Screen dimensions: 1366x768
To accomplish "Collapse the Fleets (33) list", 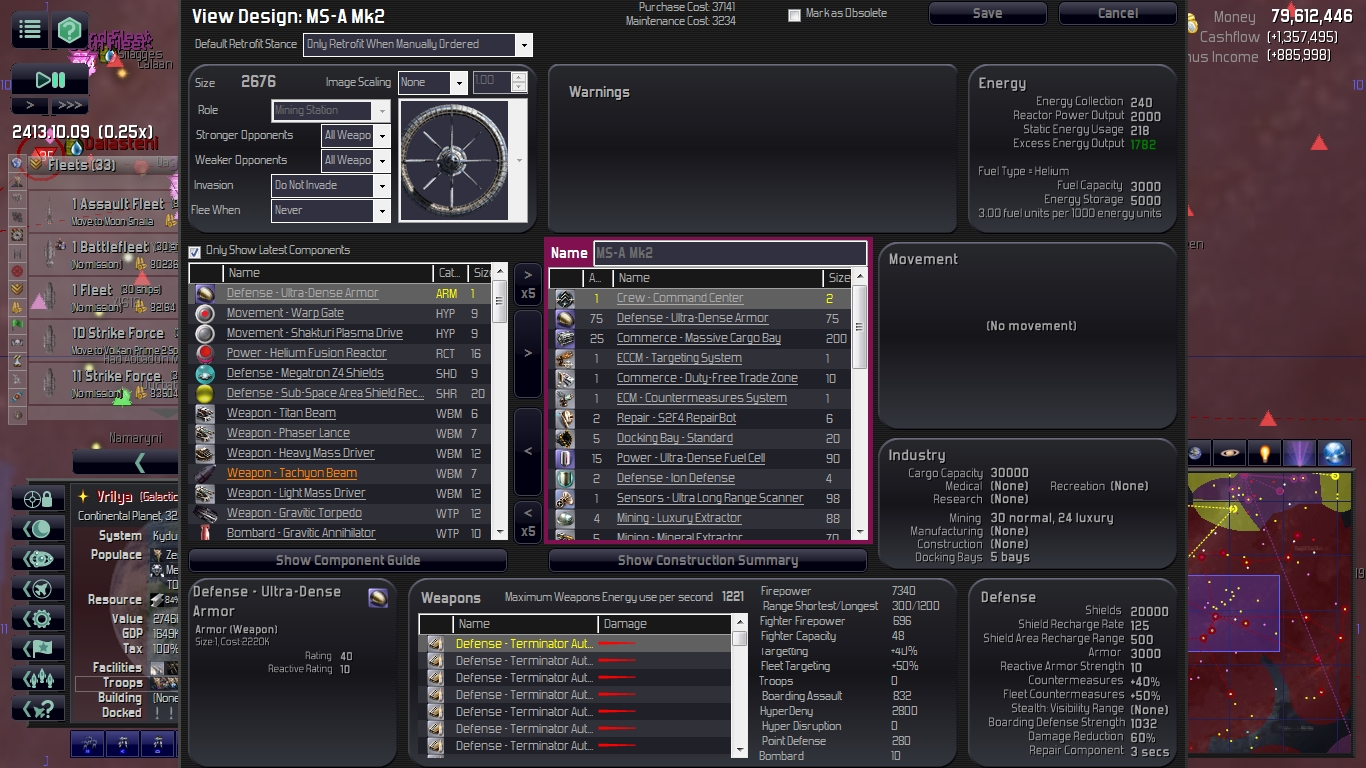I will click(x=34, y=164).
